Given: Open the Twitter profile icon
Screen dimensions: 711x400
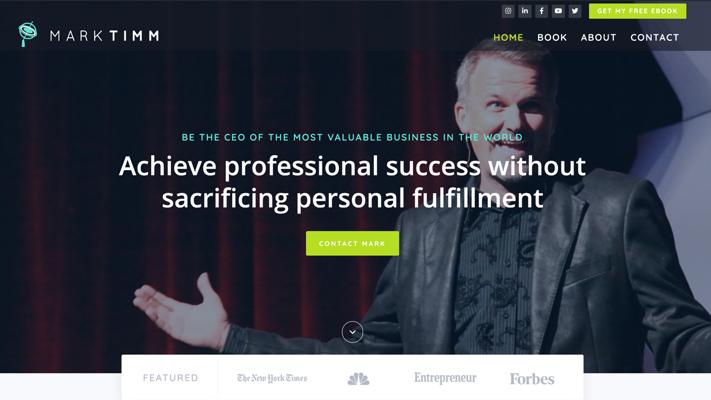Looking at the screenshot, I should (x=575, y=11).
